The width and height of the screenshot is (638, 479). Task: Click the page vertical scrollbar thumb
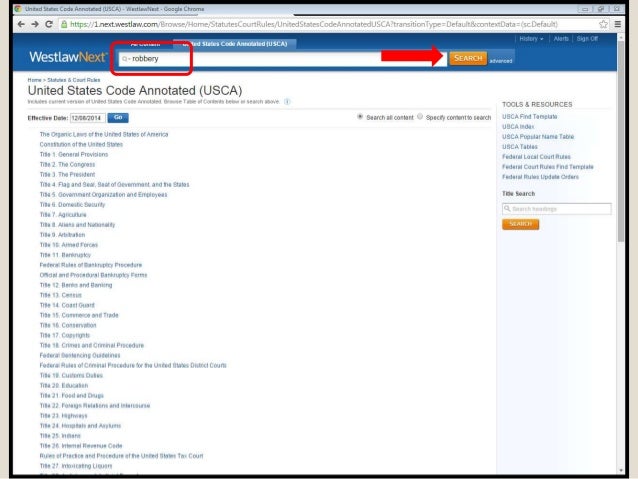point(621,142)
